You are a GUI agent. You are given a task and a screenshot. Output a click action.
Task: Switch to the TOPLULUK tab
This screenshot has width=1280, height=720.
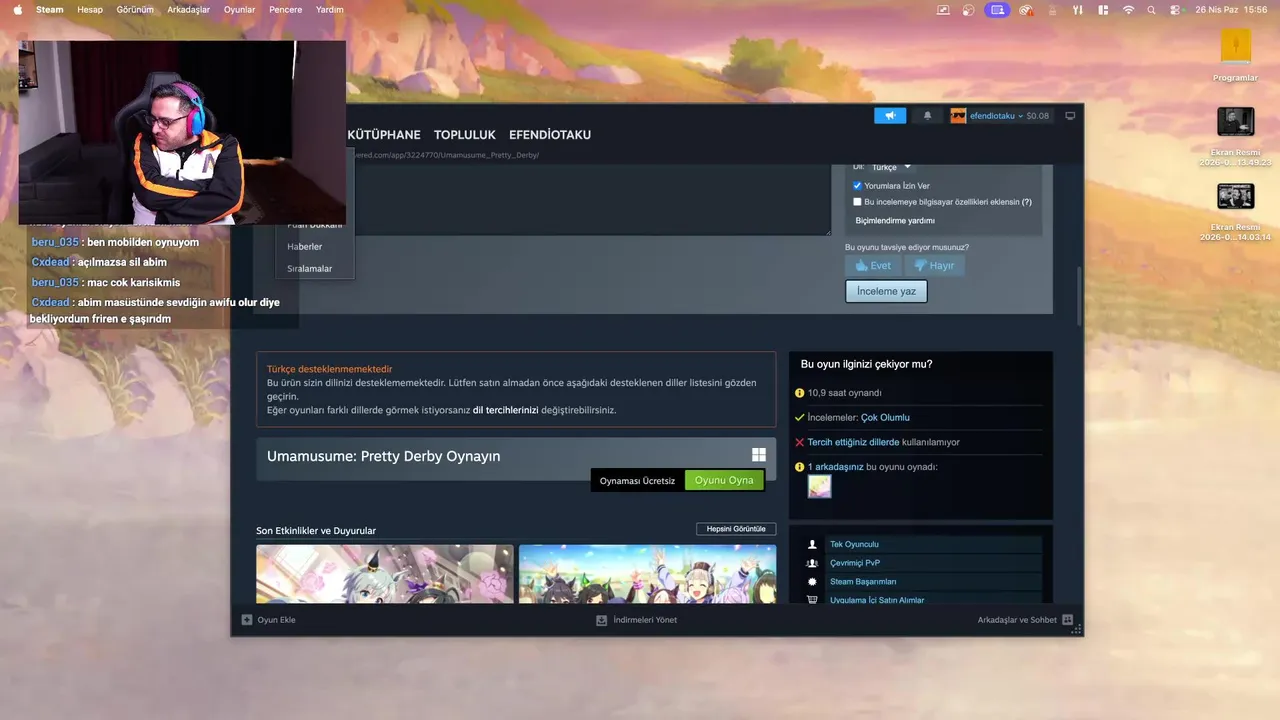point(465,135)
